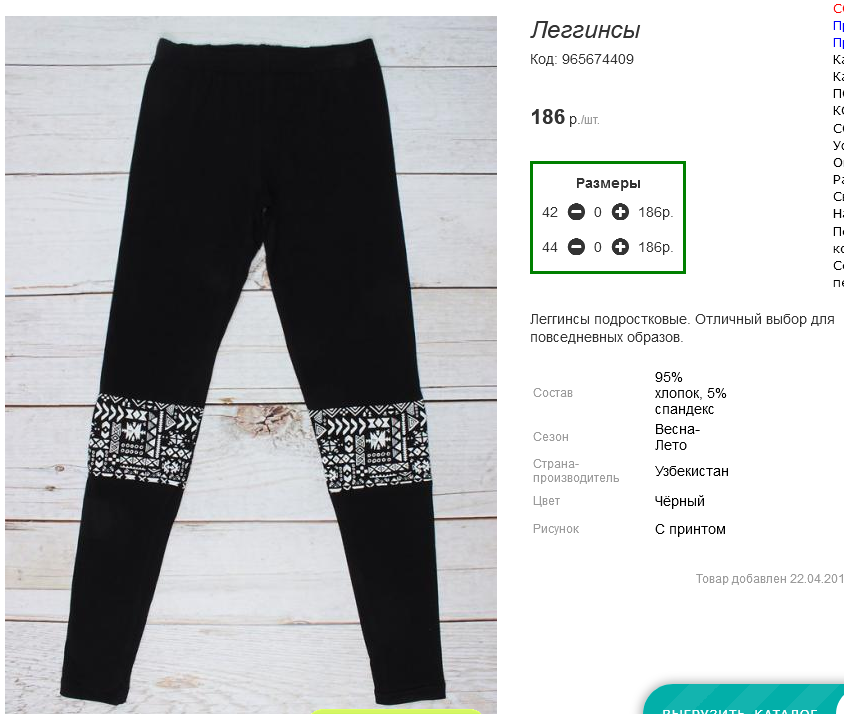Click the С принтом pattern value
844x714 pixels.
point(690,529)
